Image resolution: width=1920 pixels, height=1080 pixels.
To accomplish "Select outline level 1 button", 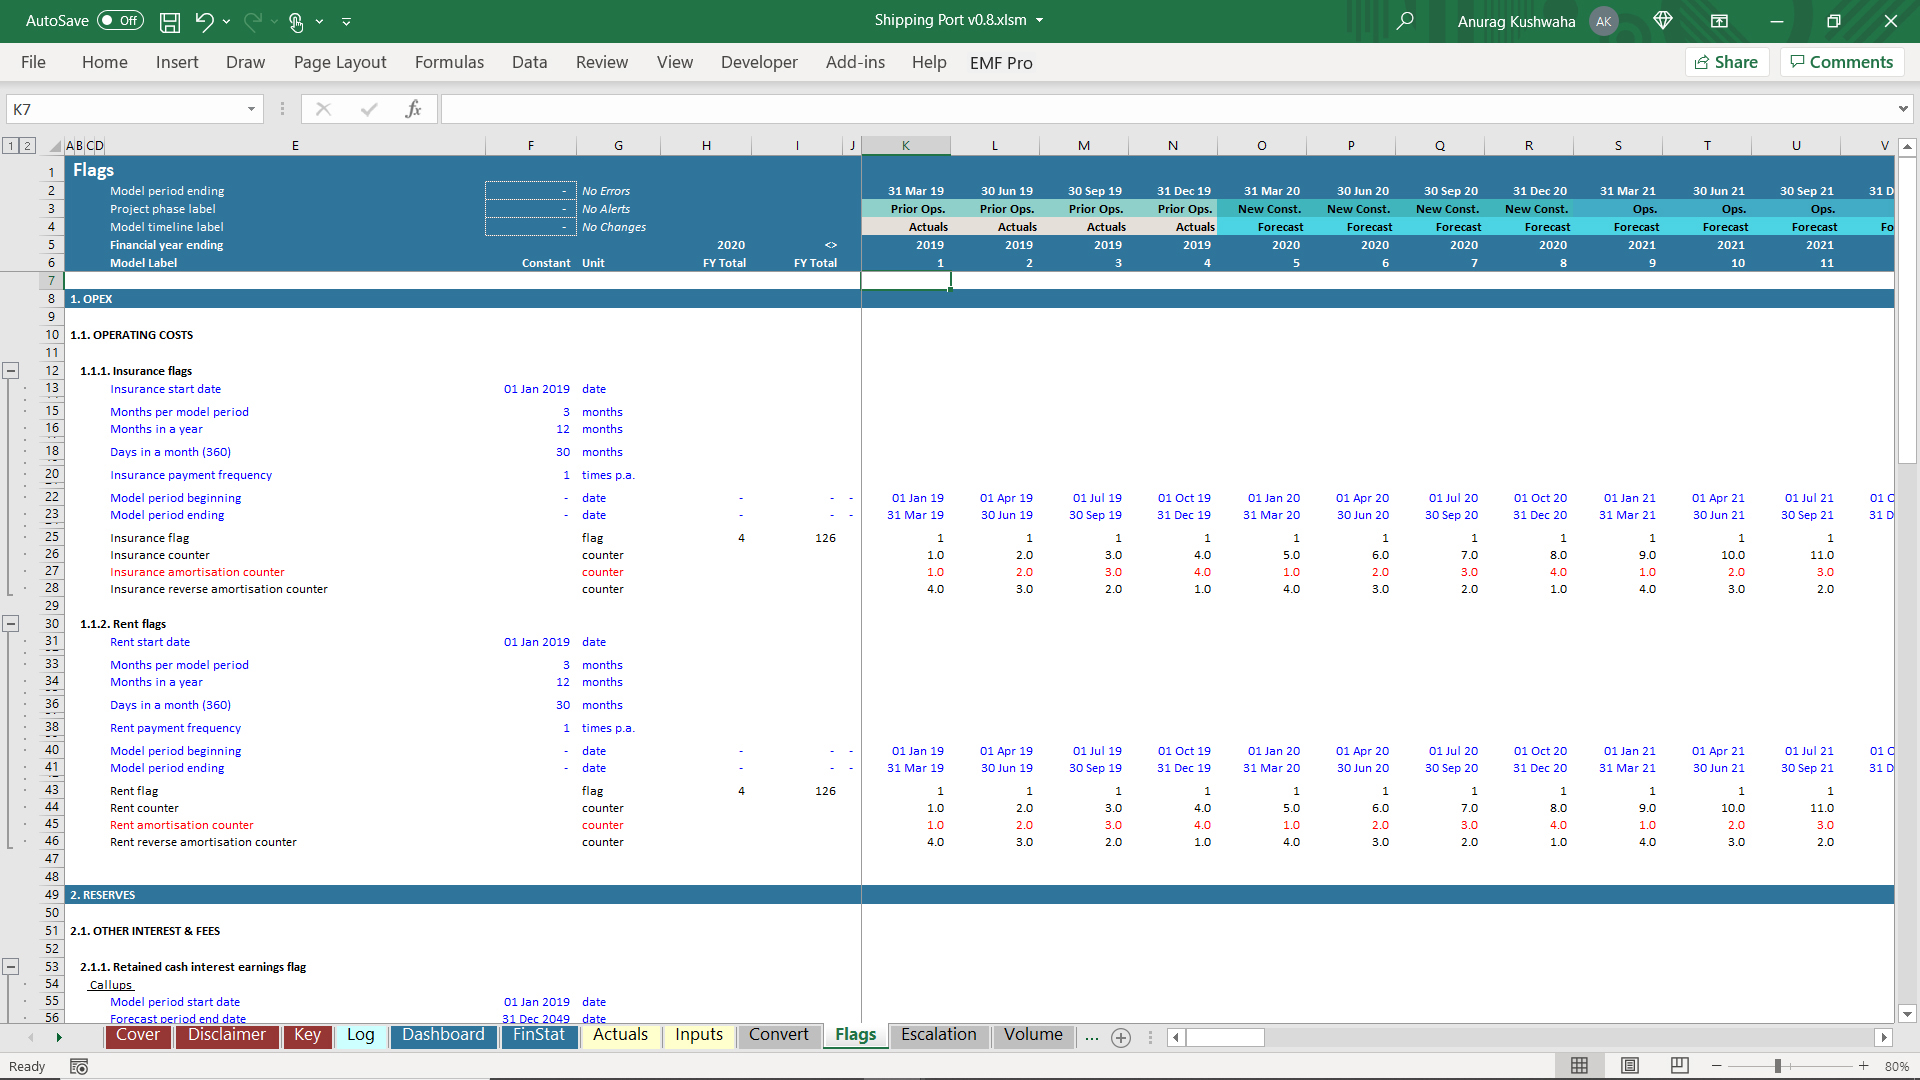I will coord(11,146).
